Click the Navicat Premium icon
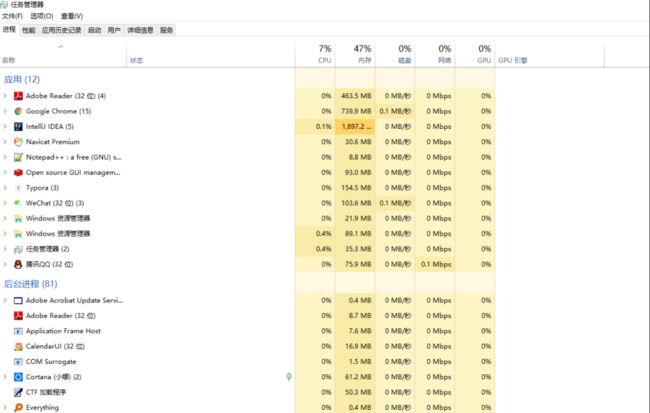 point(18,142)
